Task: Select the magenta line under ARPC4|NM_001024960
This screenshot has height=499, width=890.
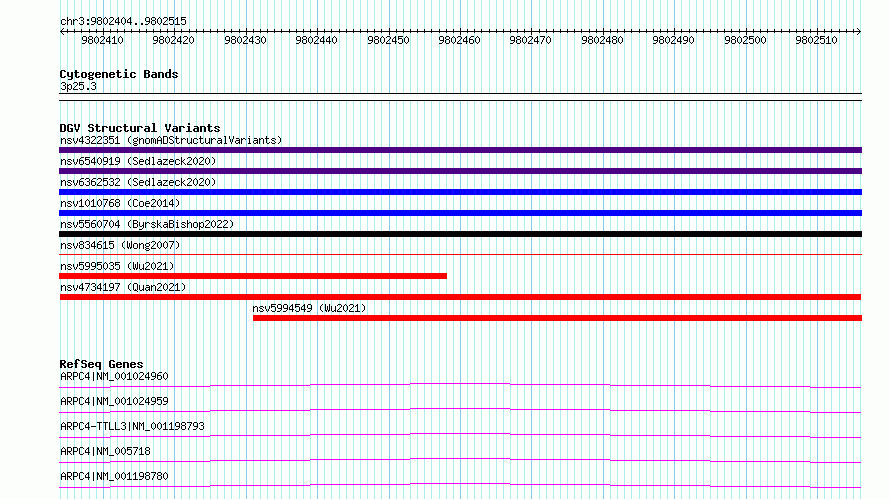Action: (460, 385)
